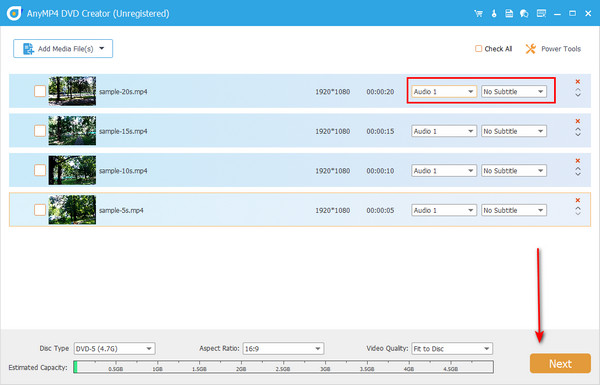The height and width of the screenshot is (385, 600).
Task: Tick the Check All checkbox
Action: click(x=478, y=49)
